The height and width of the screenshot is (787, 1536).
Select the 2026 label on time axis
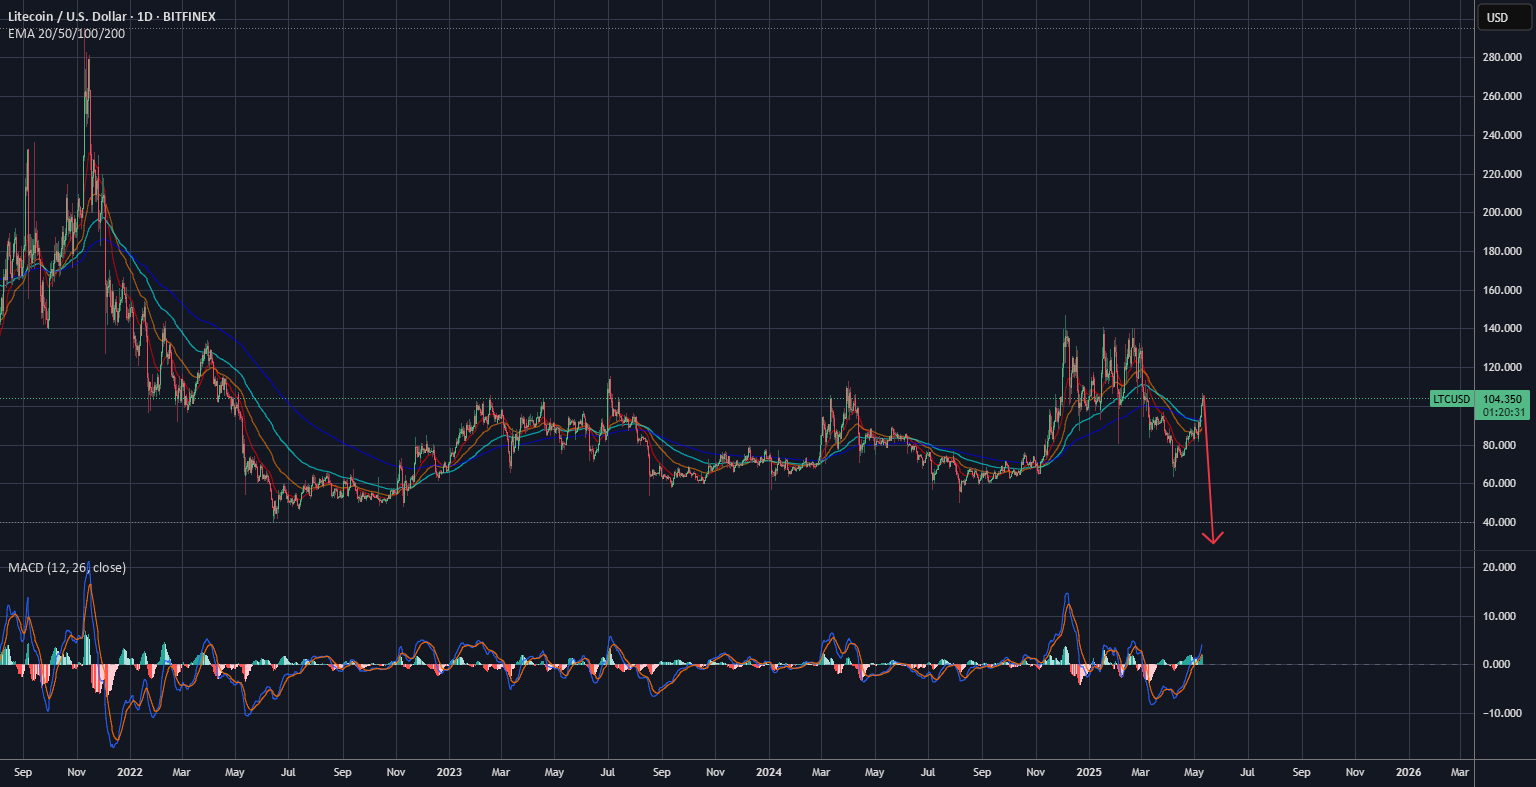click(1408, 772)
